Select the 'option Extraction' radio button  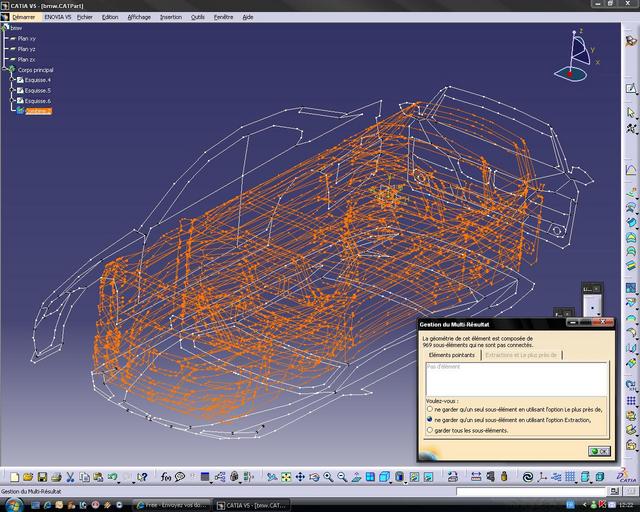point(430,420)
